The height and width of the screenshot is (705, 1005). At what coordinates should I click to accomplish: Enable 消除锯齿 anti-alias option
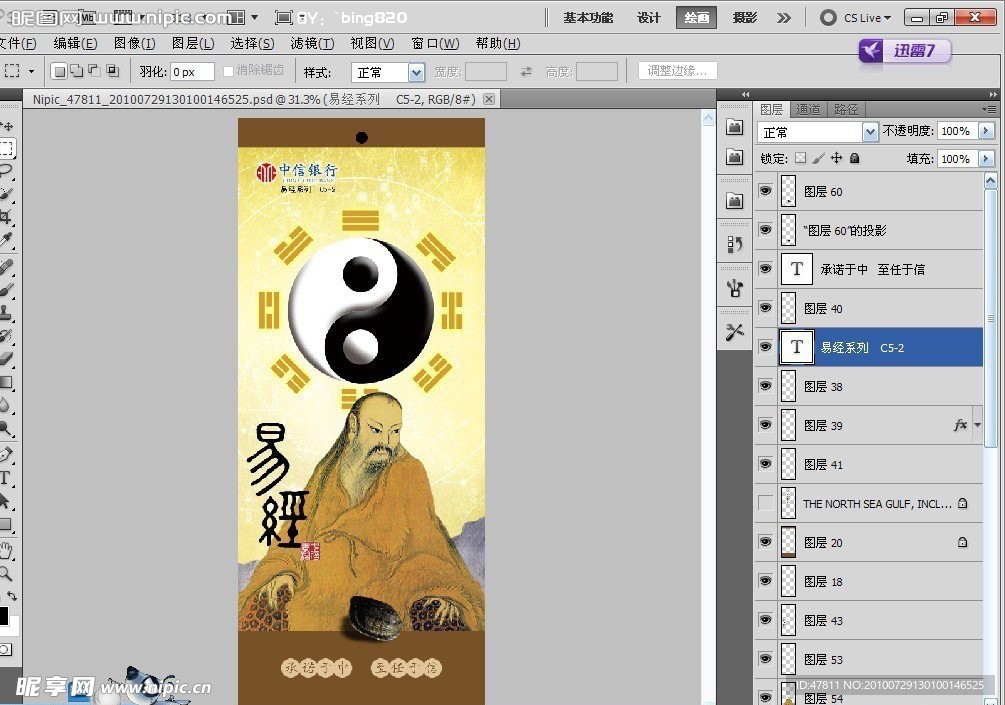click(x=228, y=71)
